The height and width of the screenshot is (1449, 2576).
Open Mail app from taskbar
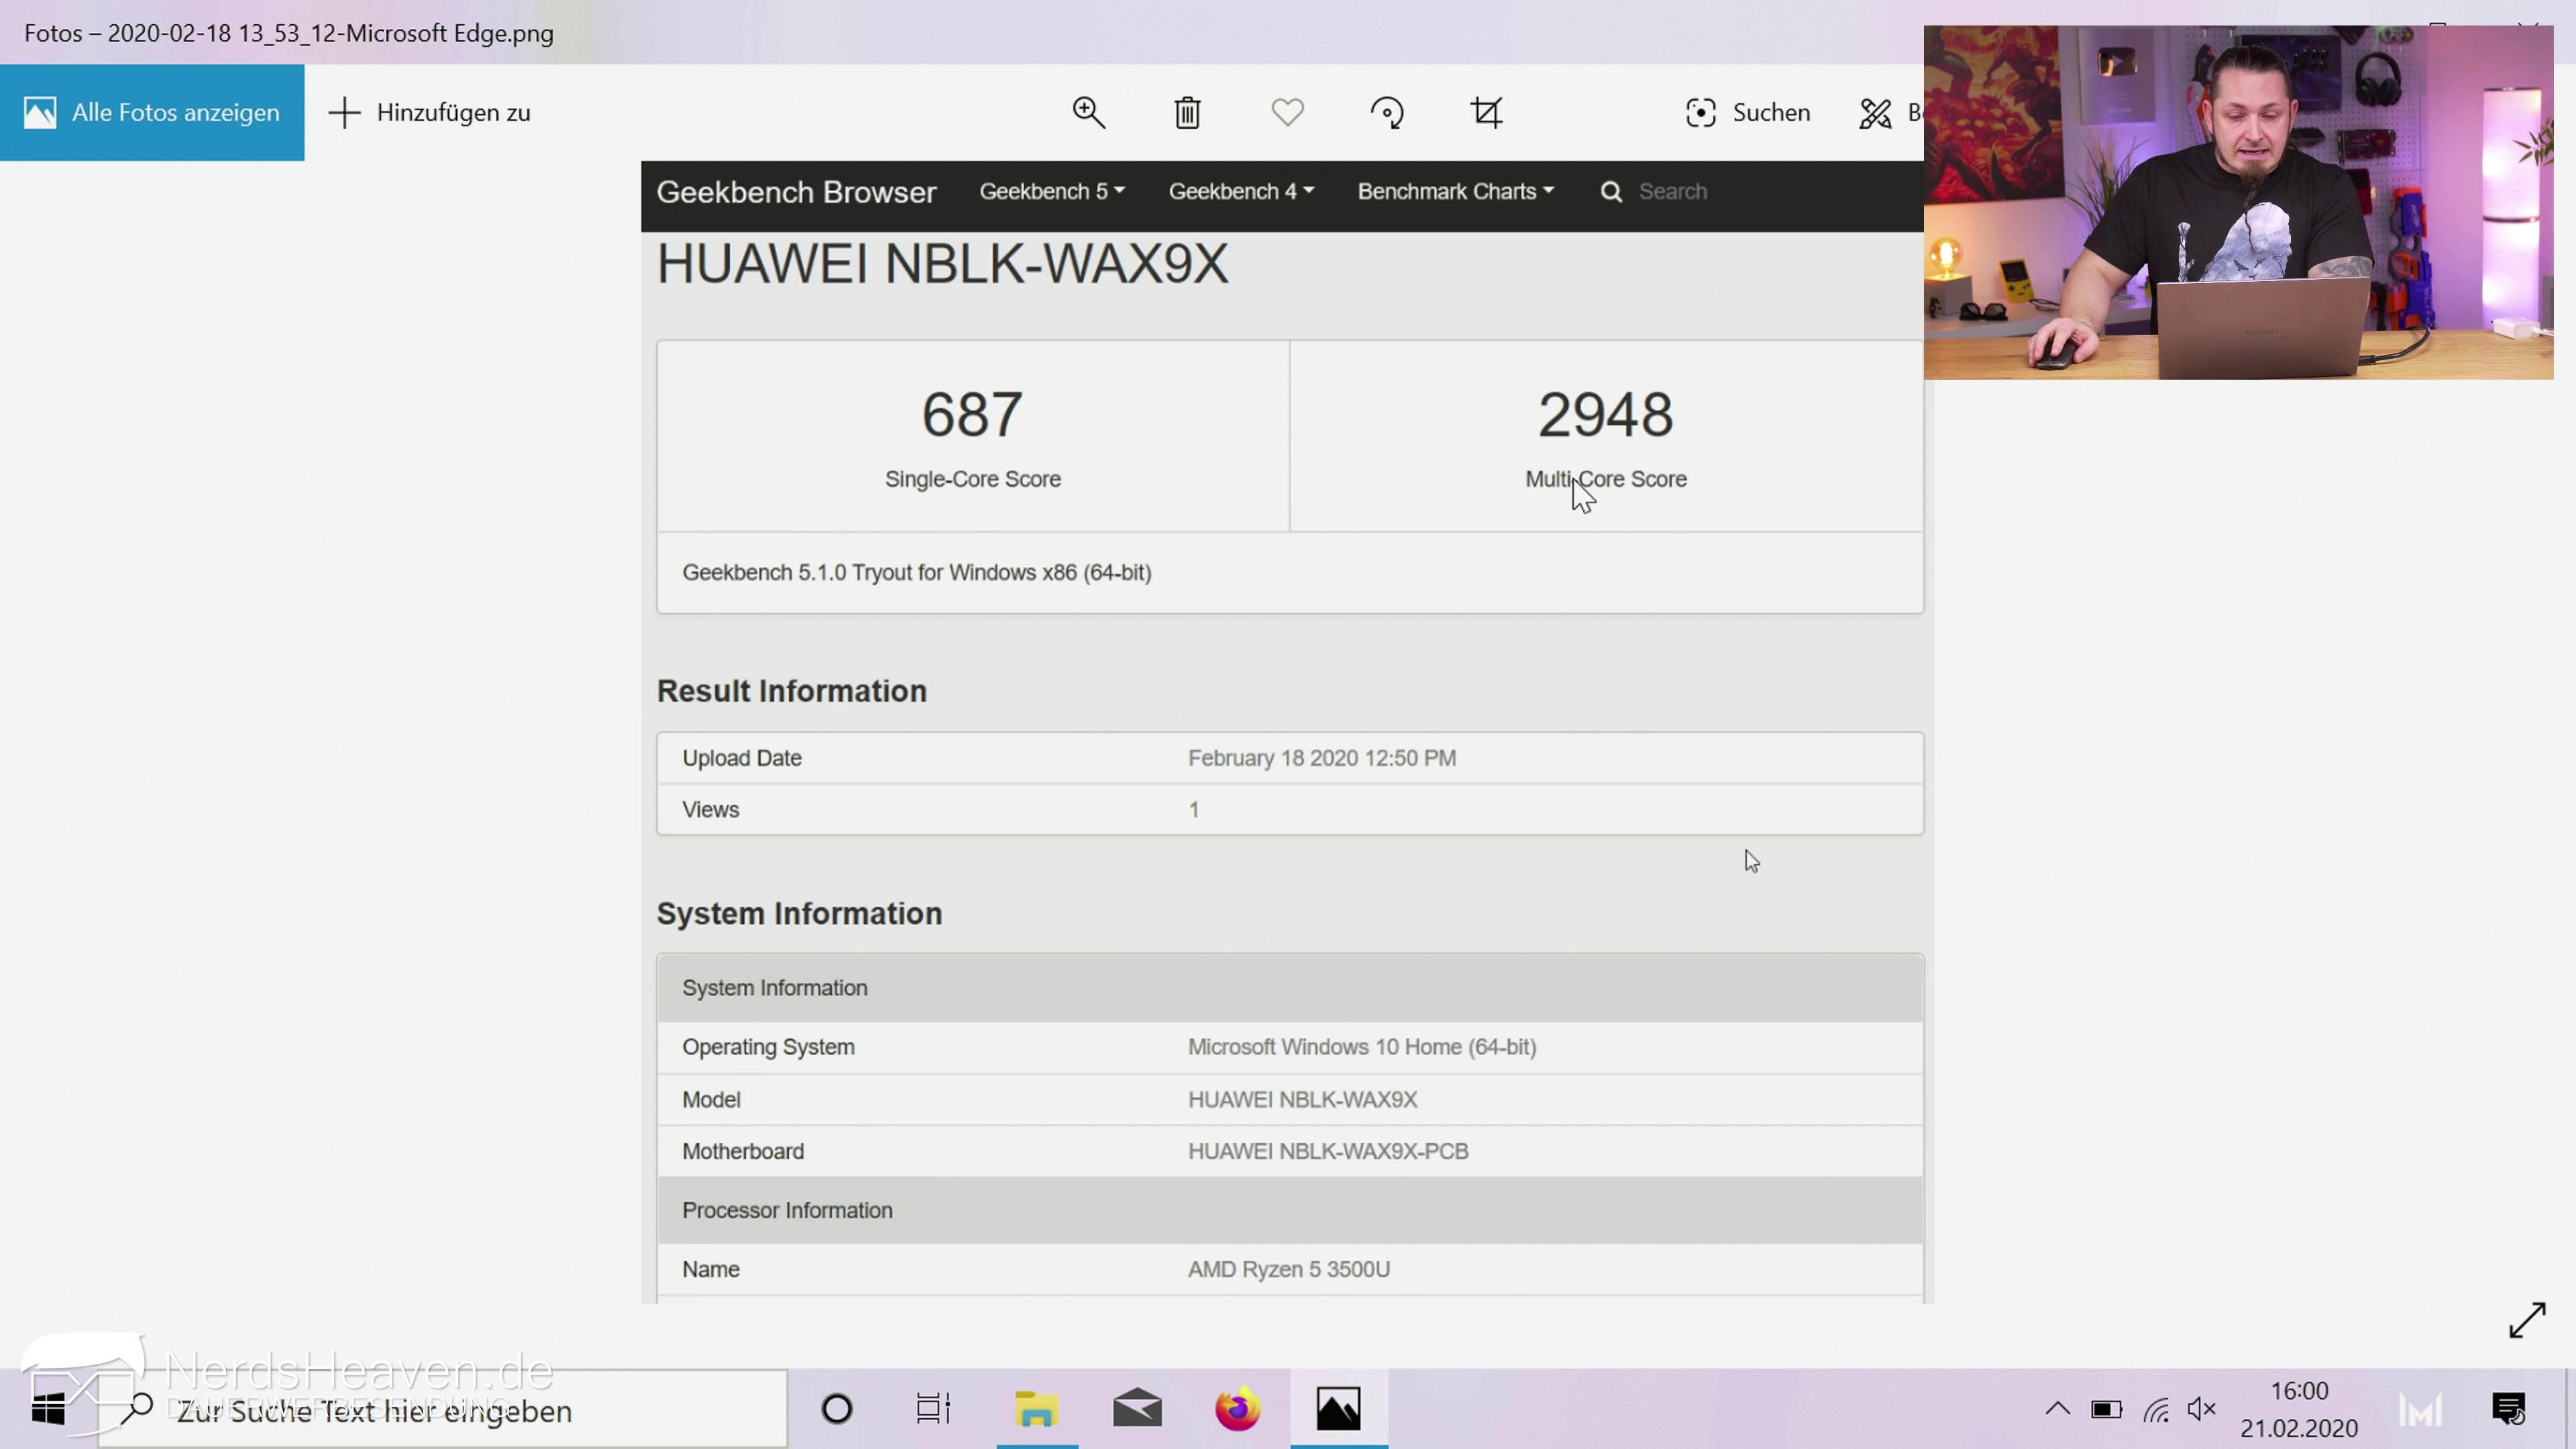(x=1137, y=1409)
